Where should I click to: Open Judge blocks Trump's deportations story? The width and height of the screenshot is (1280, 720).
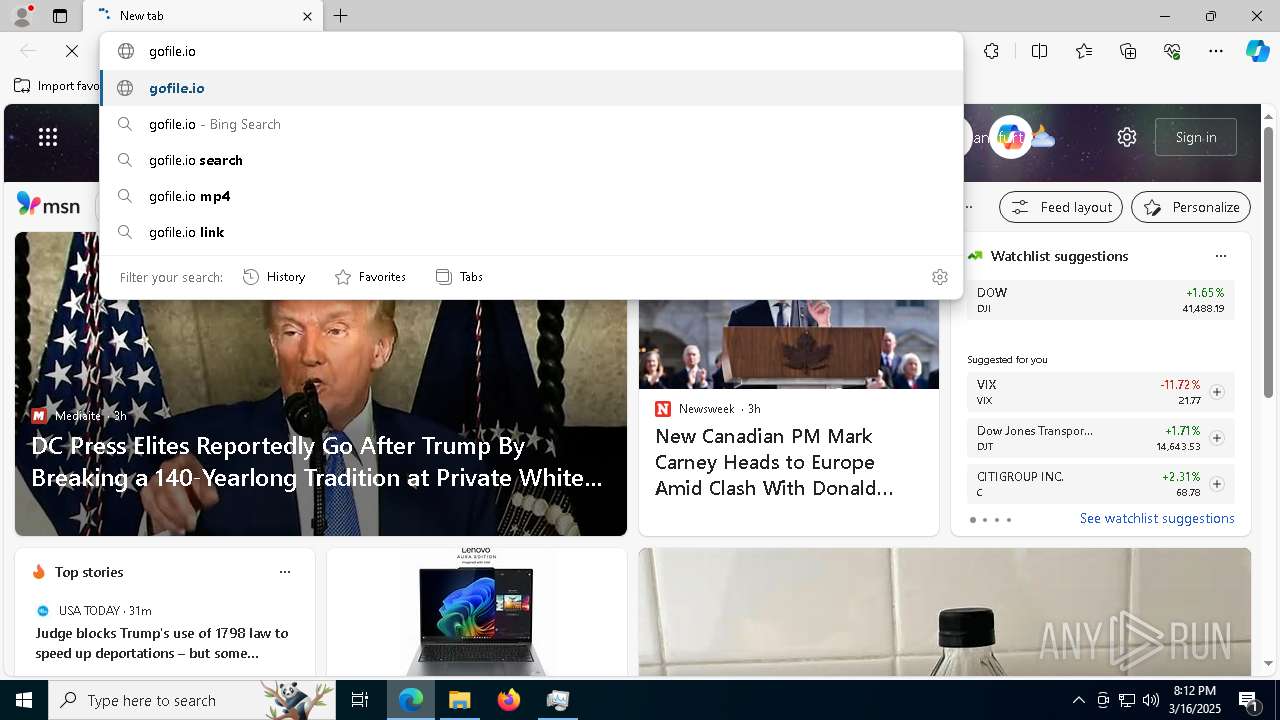[162, 643]
